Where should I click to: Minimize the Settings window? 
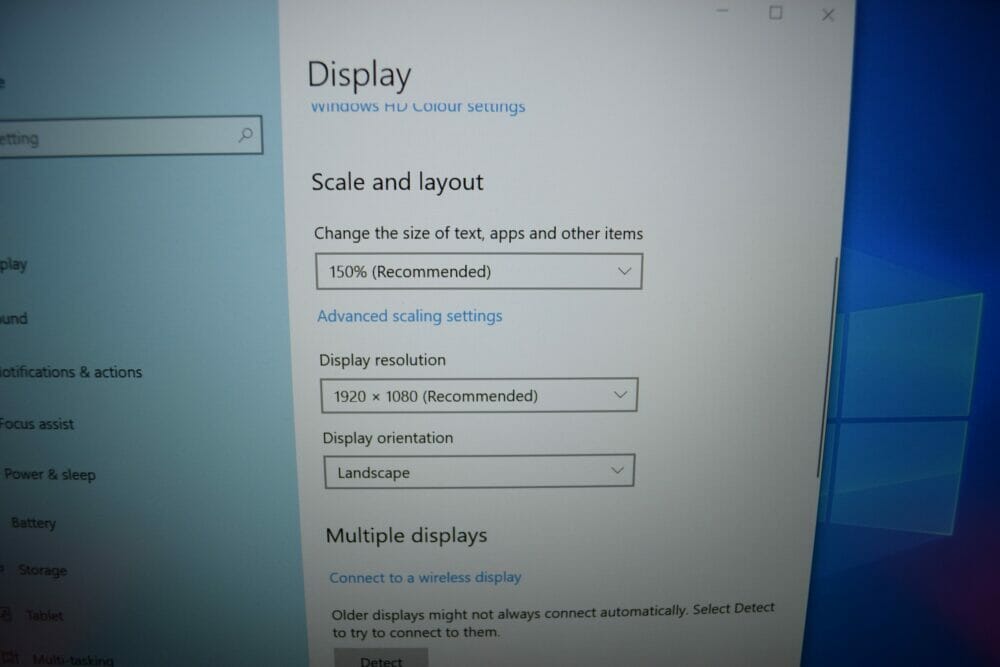(x=722, y=11)
